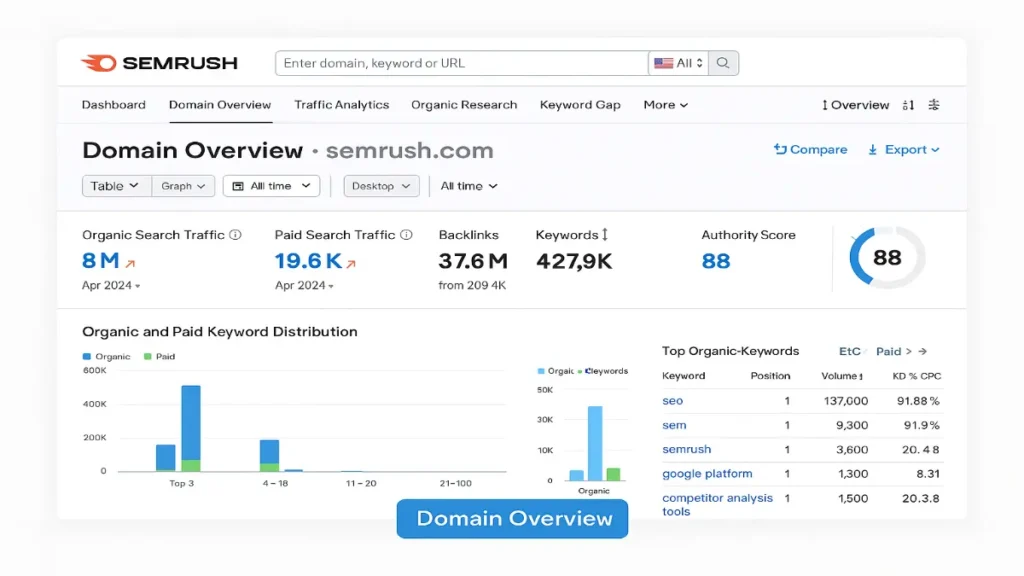Click the sort icon next to Keywords
This screenshot has width=1024, height=576.
click(605, 234)
